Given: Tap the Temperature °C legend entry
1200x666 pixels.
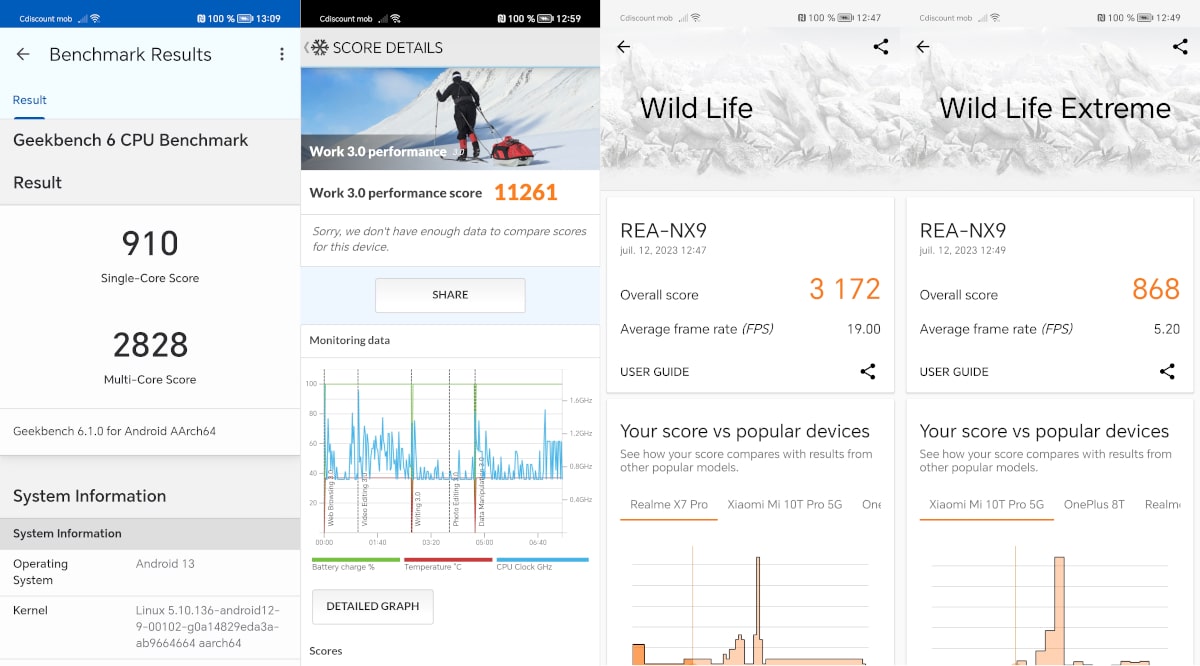Looking at the screenshot, I should click(448, 564).
